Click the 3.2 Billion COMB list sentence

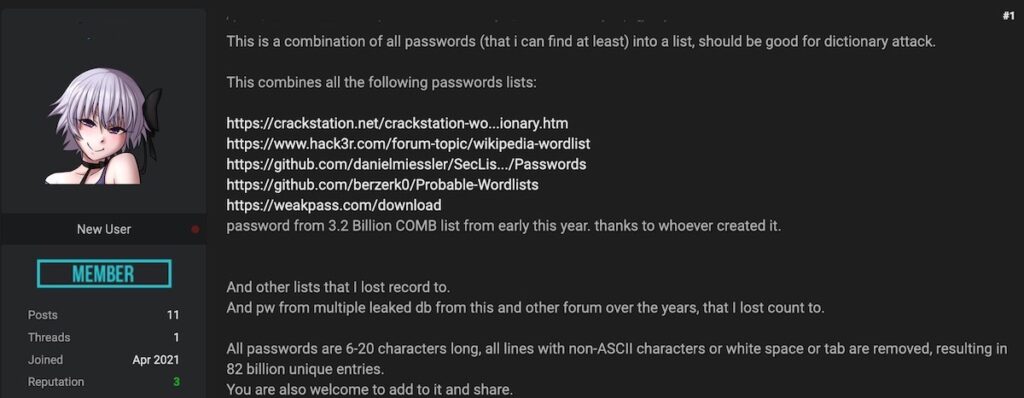(504, 227)
